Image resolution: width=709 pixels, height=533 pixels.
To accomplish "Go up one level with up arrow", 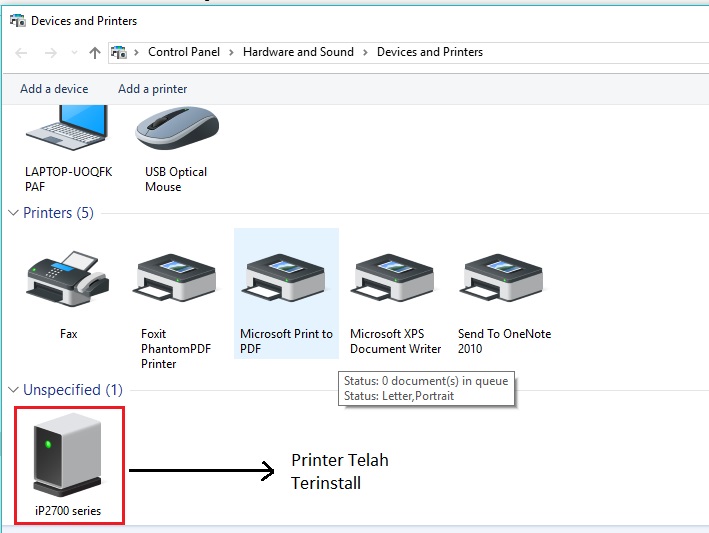I will [95, 53].
